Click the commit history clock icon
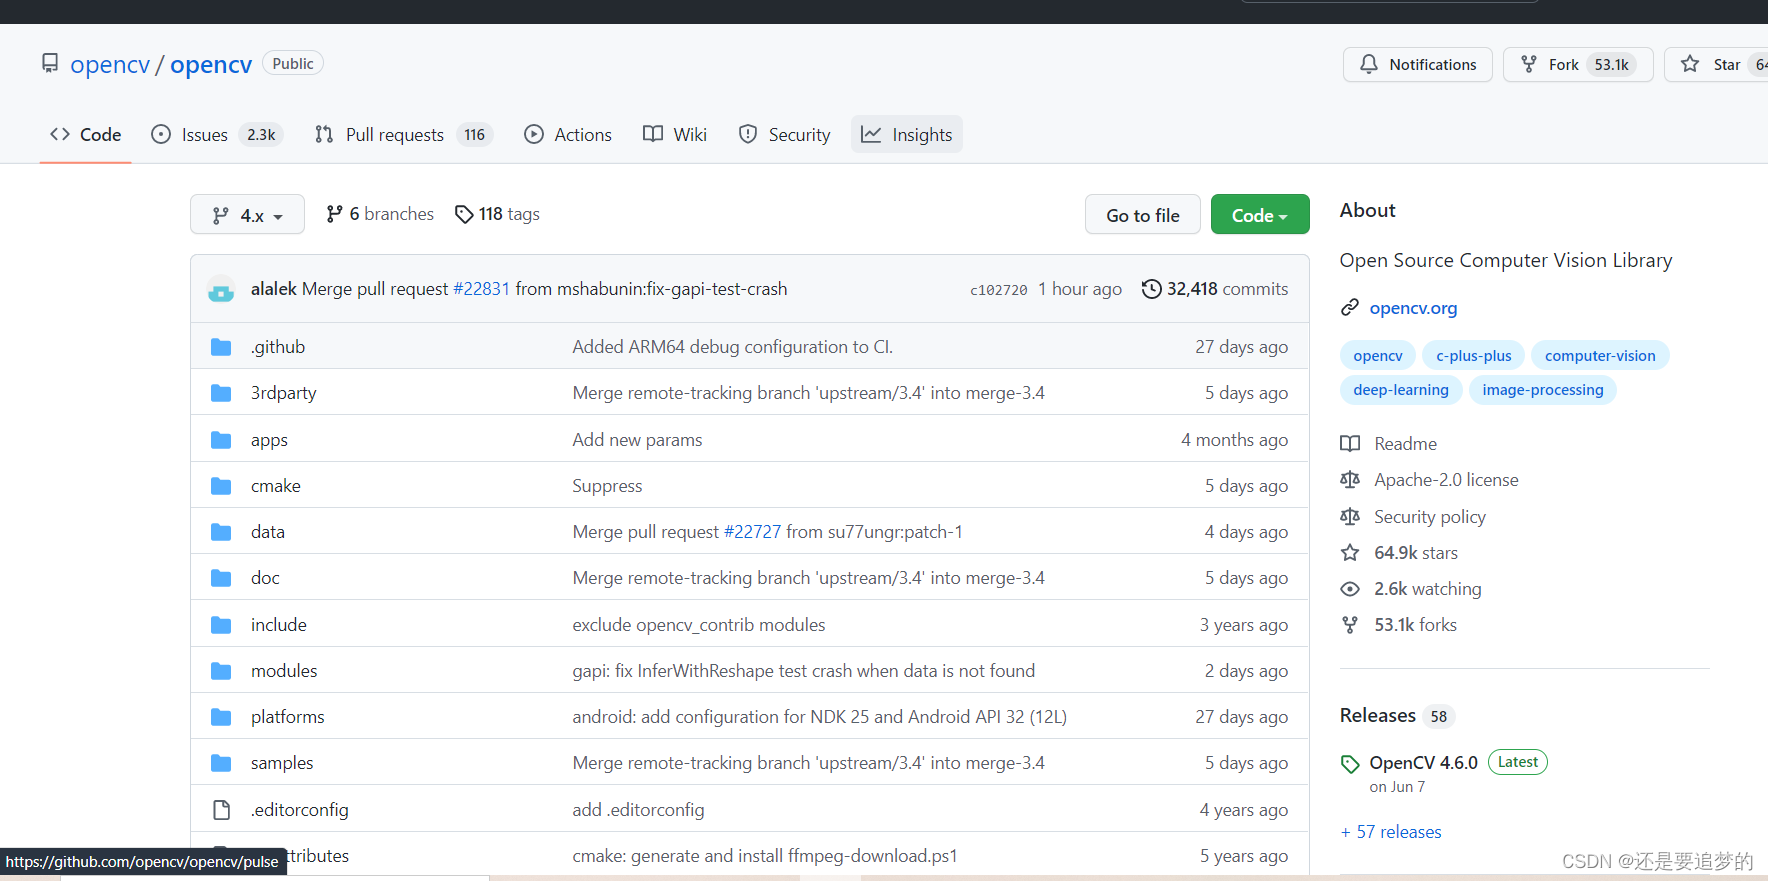This screenshot has width=1768, height=881. (x=1152, y=289)
